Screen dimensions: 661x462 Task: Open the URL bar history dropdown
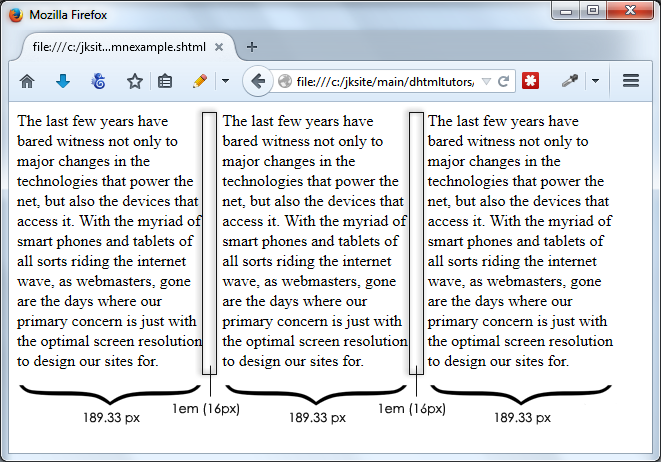(485, 81)
